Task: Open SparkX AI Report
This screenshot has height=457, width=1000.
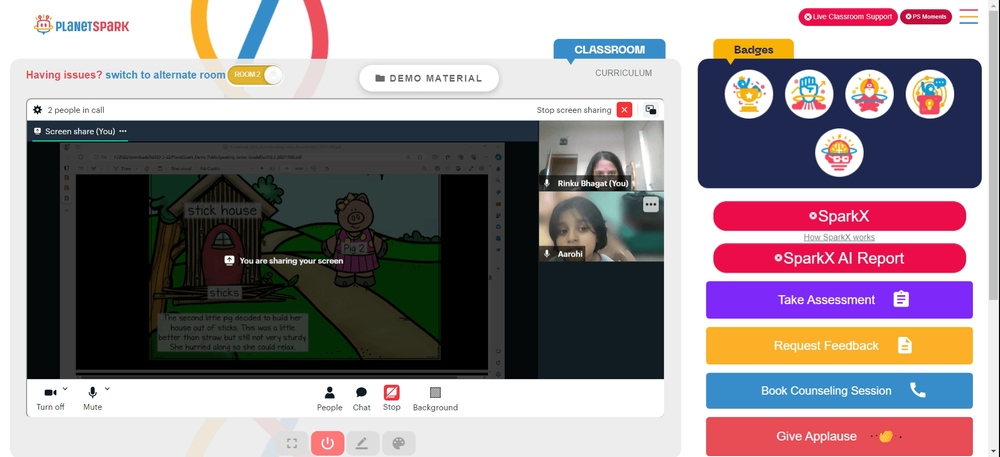Action: [x=839, y=258]
